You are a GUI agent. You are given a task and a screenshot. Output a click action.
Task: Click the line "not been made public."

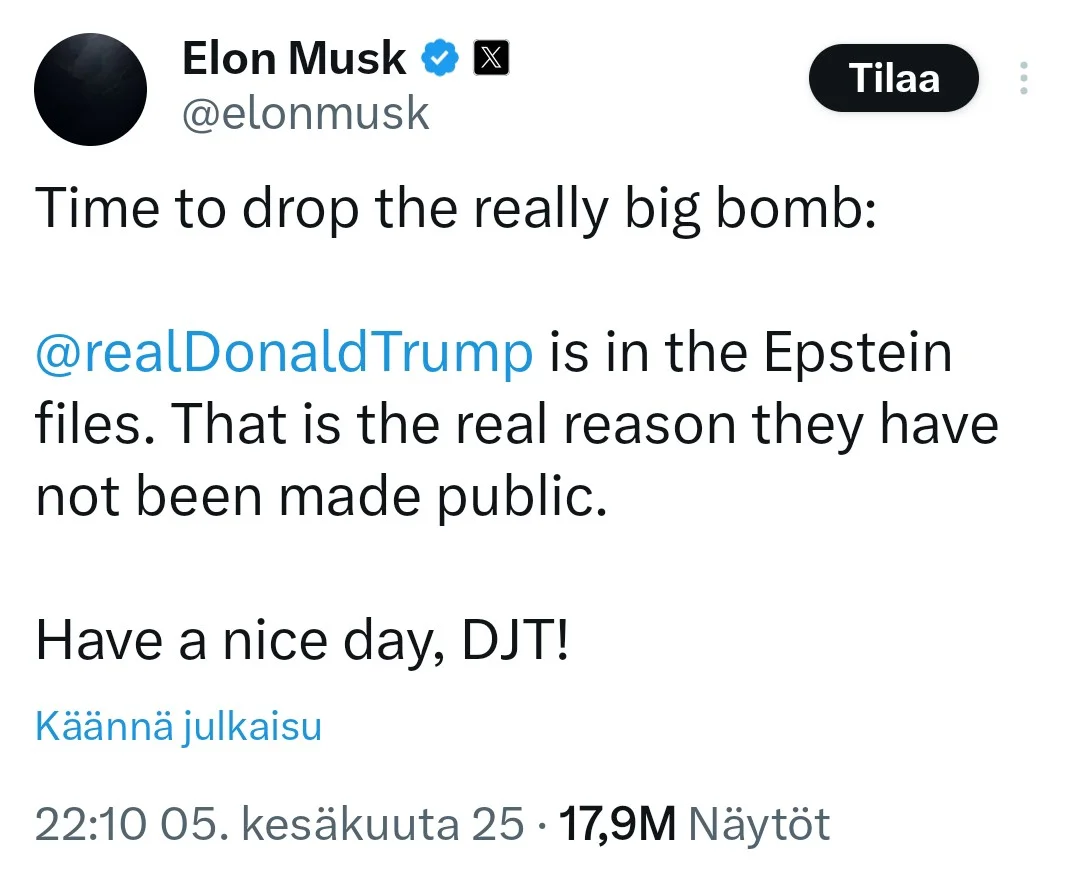(x=321, y=497)
